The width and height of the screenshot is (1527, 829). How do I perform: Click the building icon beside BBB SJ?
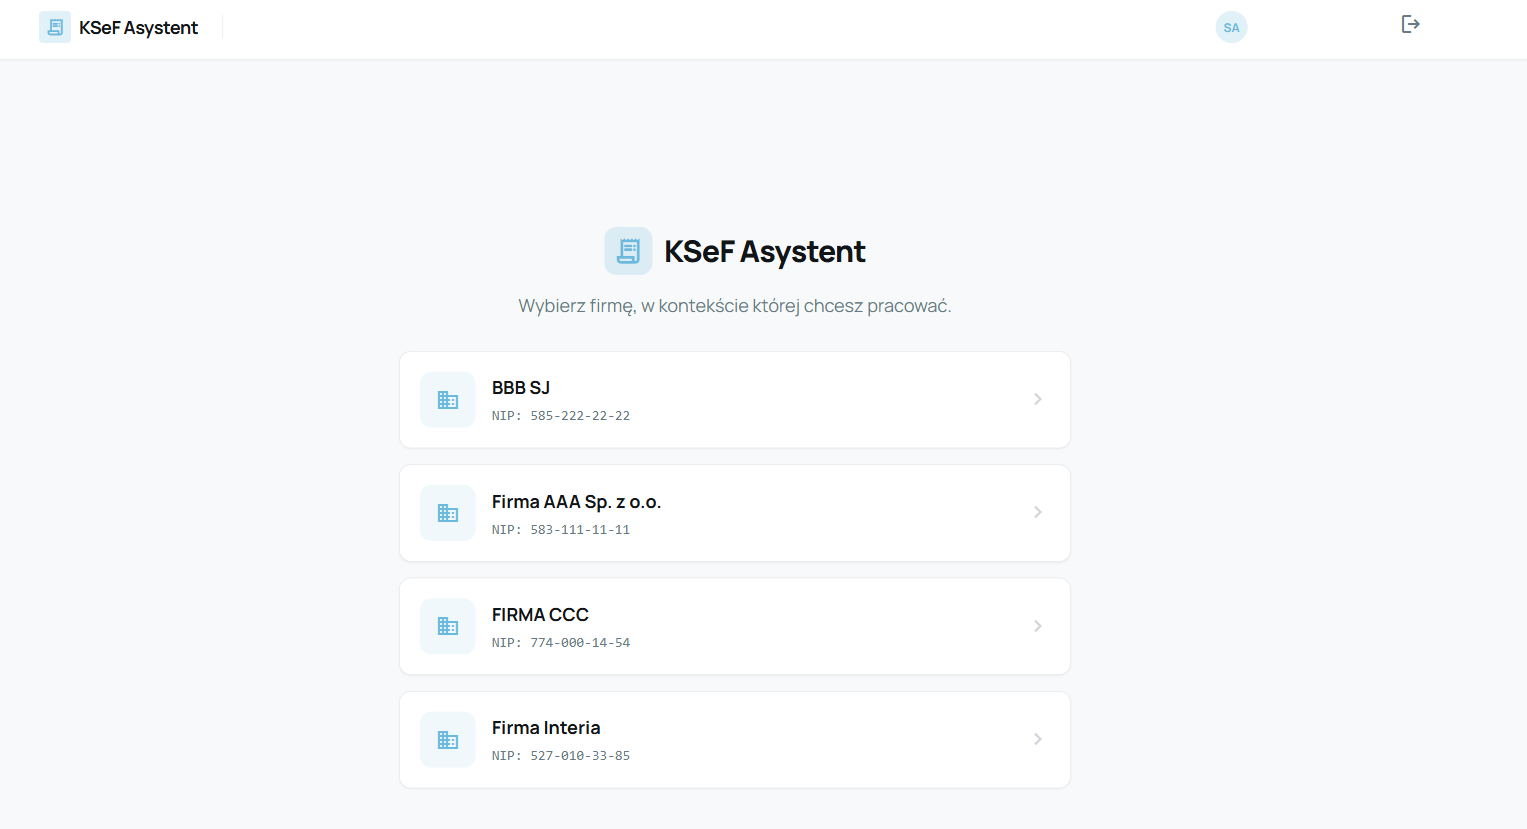pos(448,400)
